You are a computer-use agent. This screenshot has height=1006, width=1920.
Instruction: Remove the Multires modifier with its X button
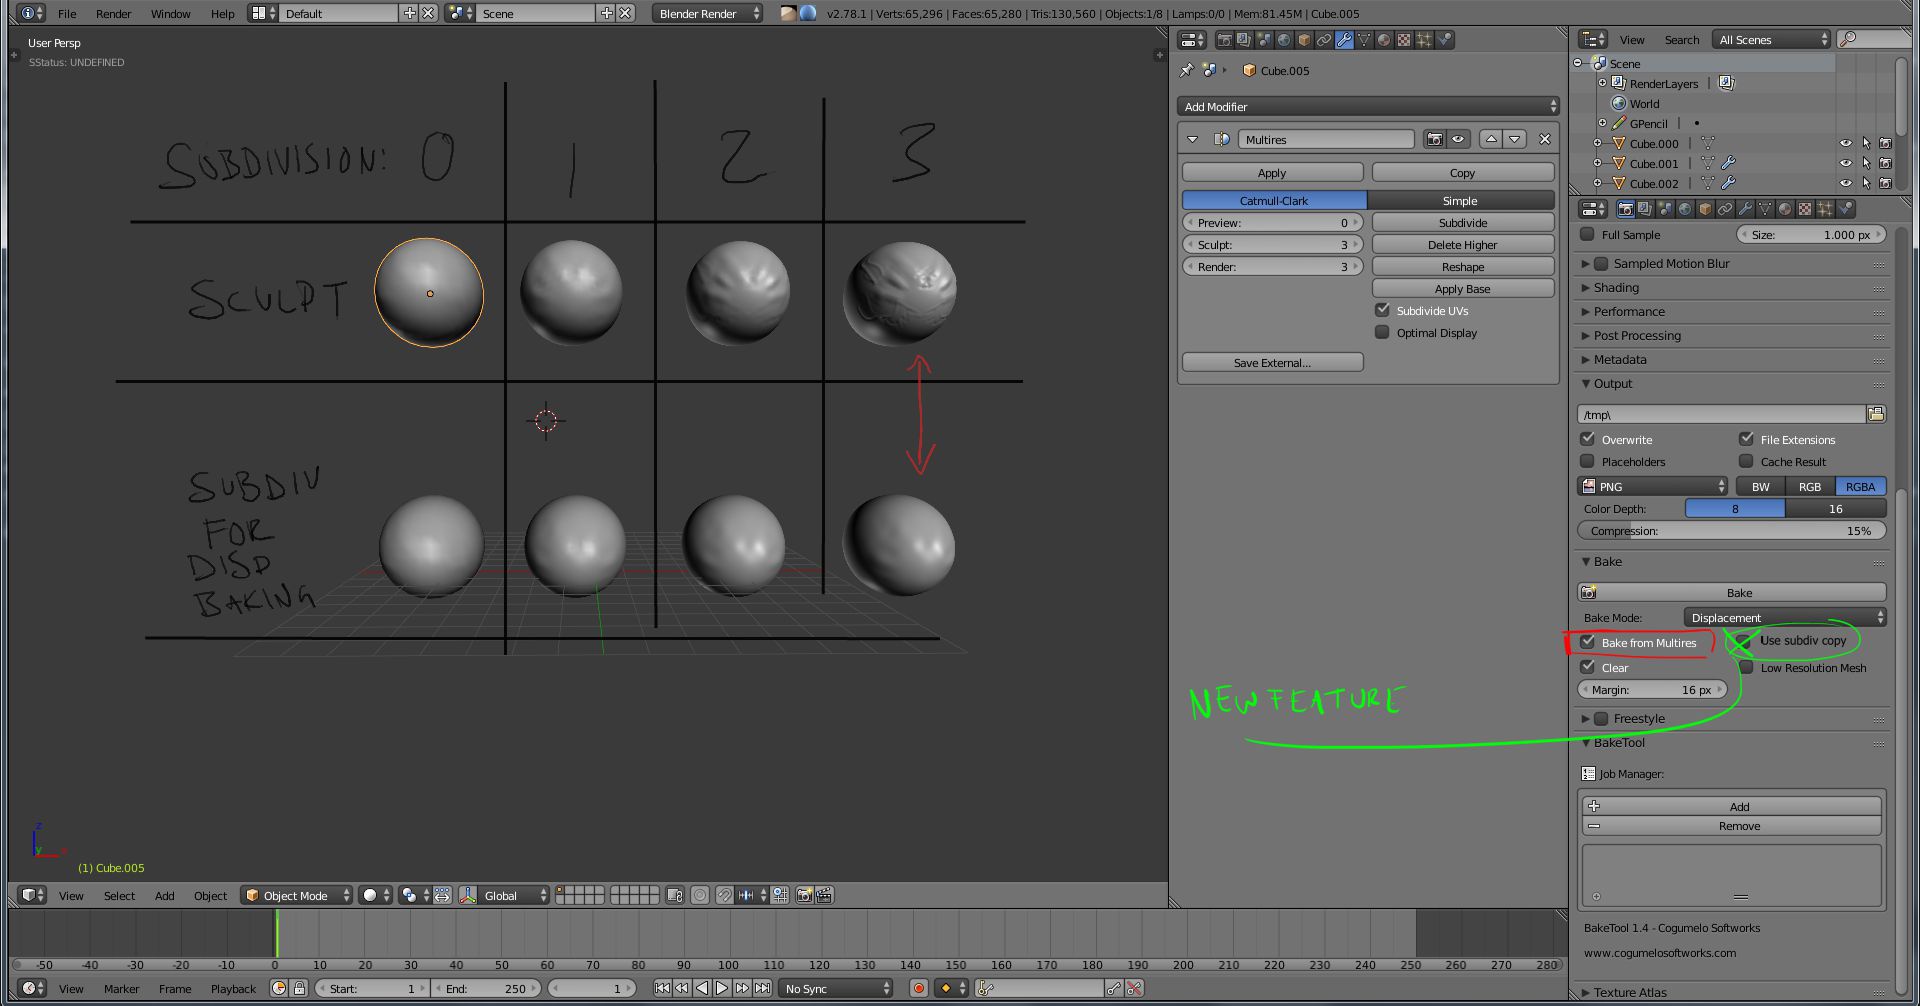coord(1545,140)
